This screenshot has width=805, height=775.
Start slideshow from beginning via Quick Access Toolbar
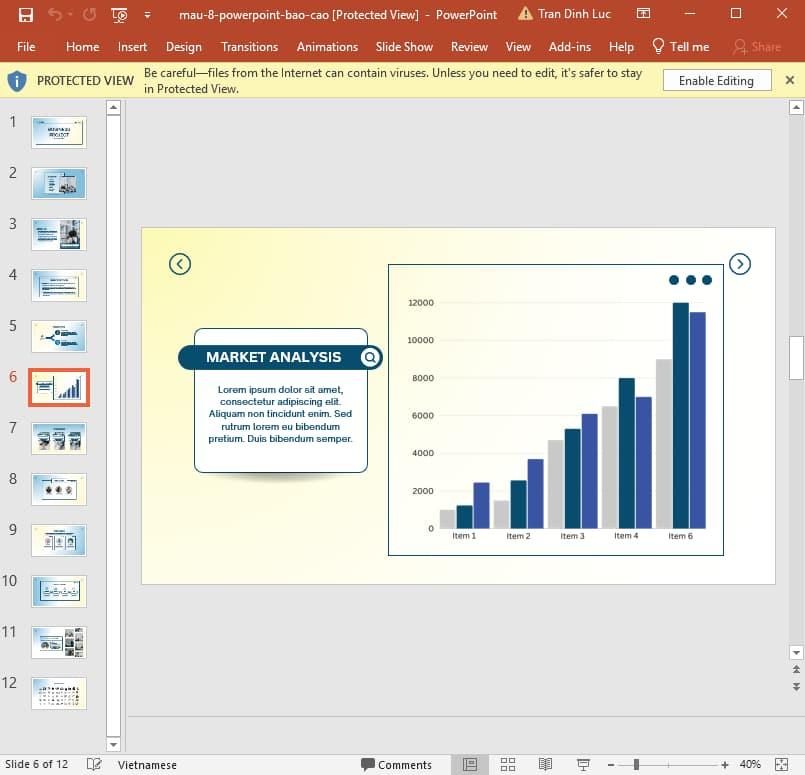point(117,14)
